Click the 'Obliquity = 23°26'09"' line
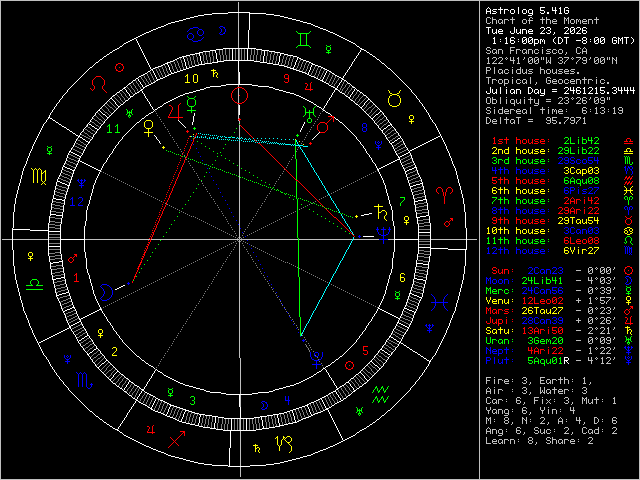The width and height of the screenshot is (640, 480). (548, 101)
